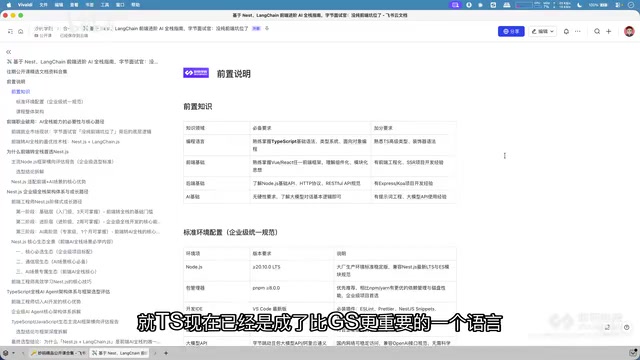640x360 pixels.
Task: Open the 工具 menu in menu bar
Action: [105, 5]
